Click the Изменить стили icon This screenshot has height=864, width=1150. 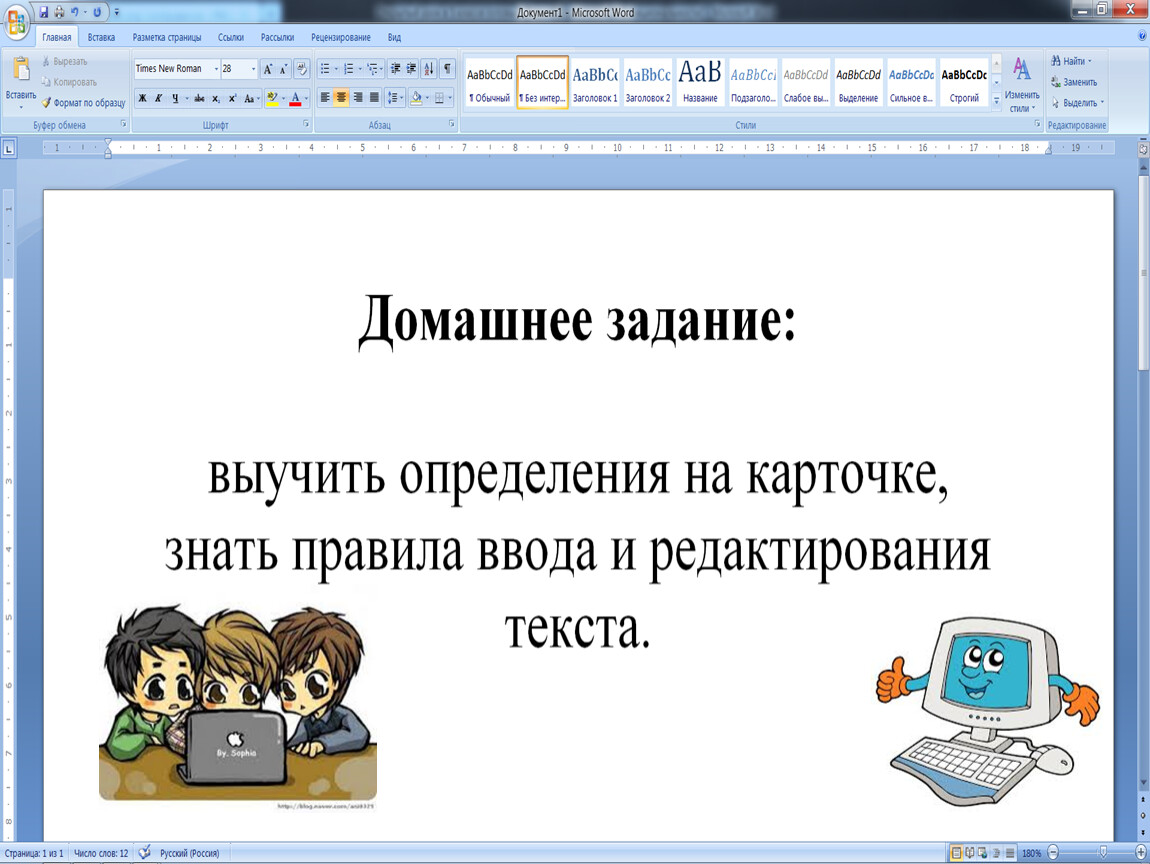pyautogui.click(x=1021, y=84)
